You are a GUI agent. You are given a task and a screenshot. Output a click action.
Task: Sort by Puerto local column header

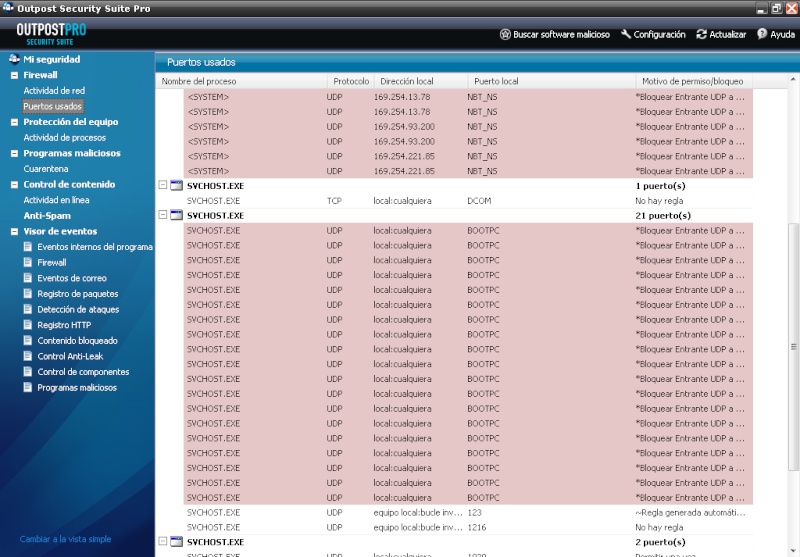[552, 81]
